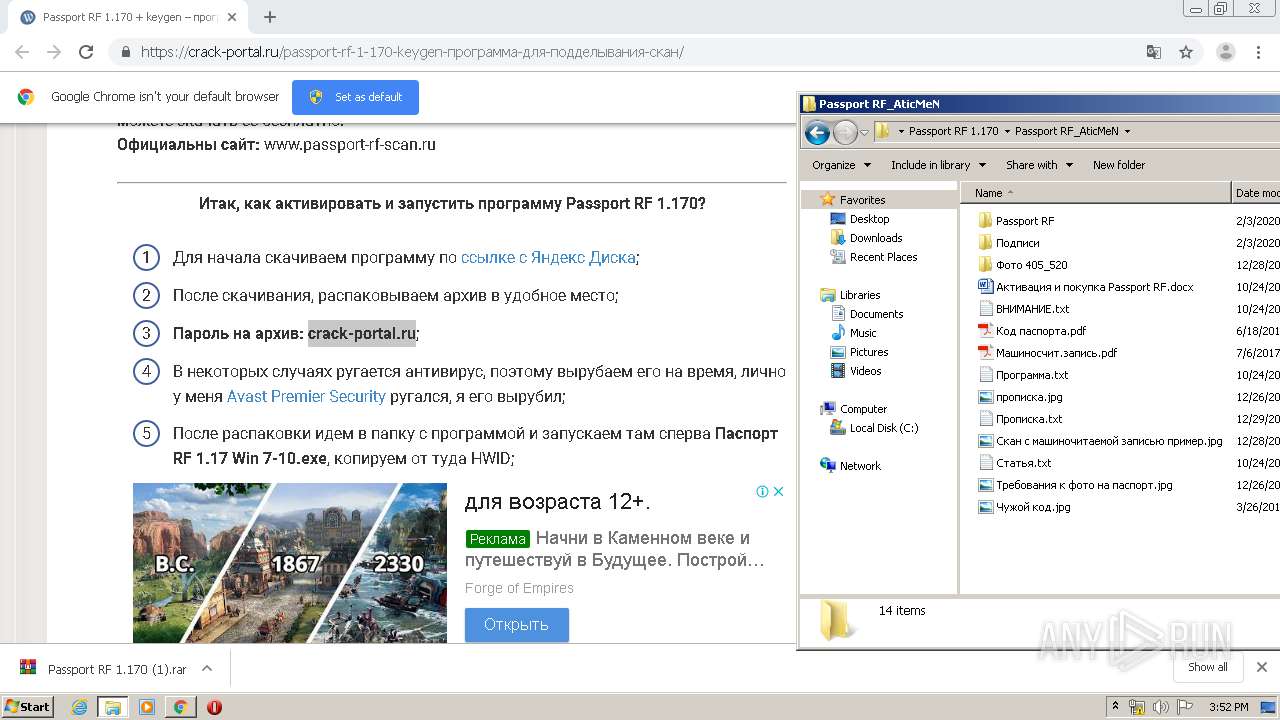Select Desktop in Favorites

pyautogui.click(x=869, y=219)
